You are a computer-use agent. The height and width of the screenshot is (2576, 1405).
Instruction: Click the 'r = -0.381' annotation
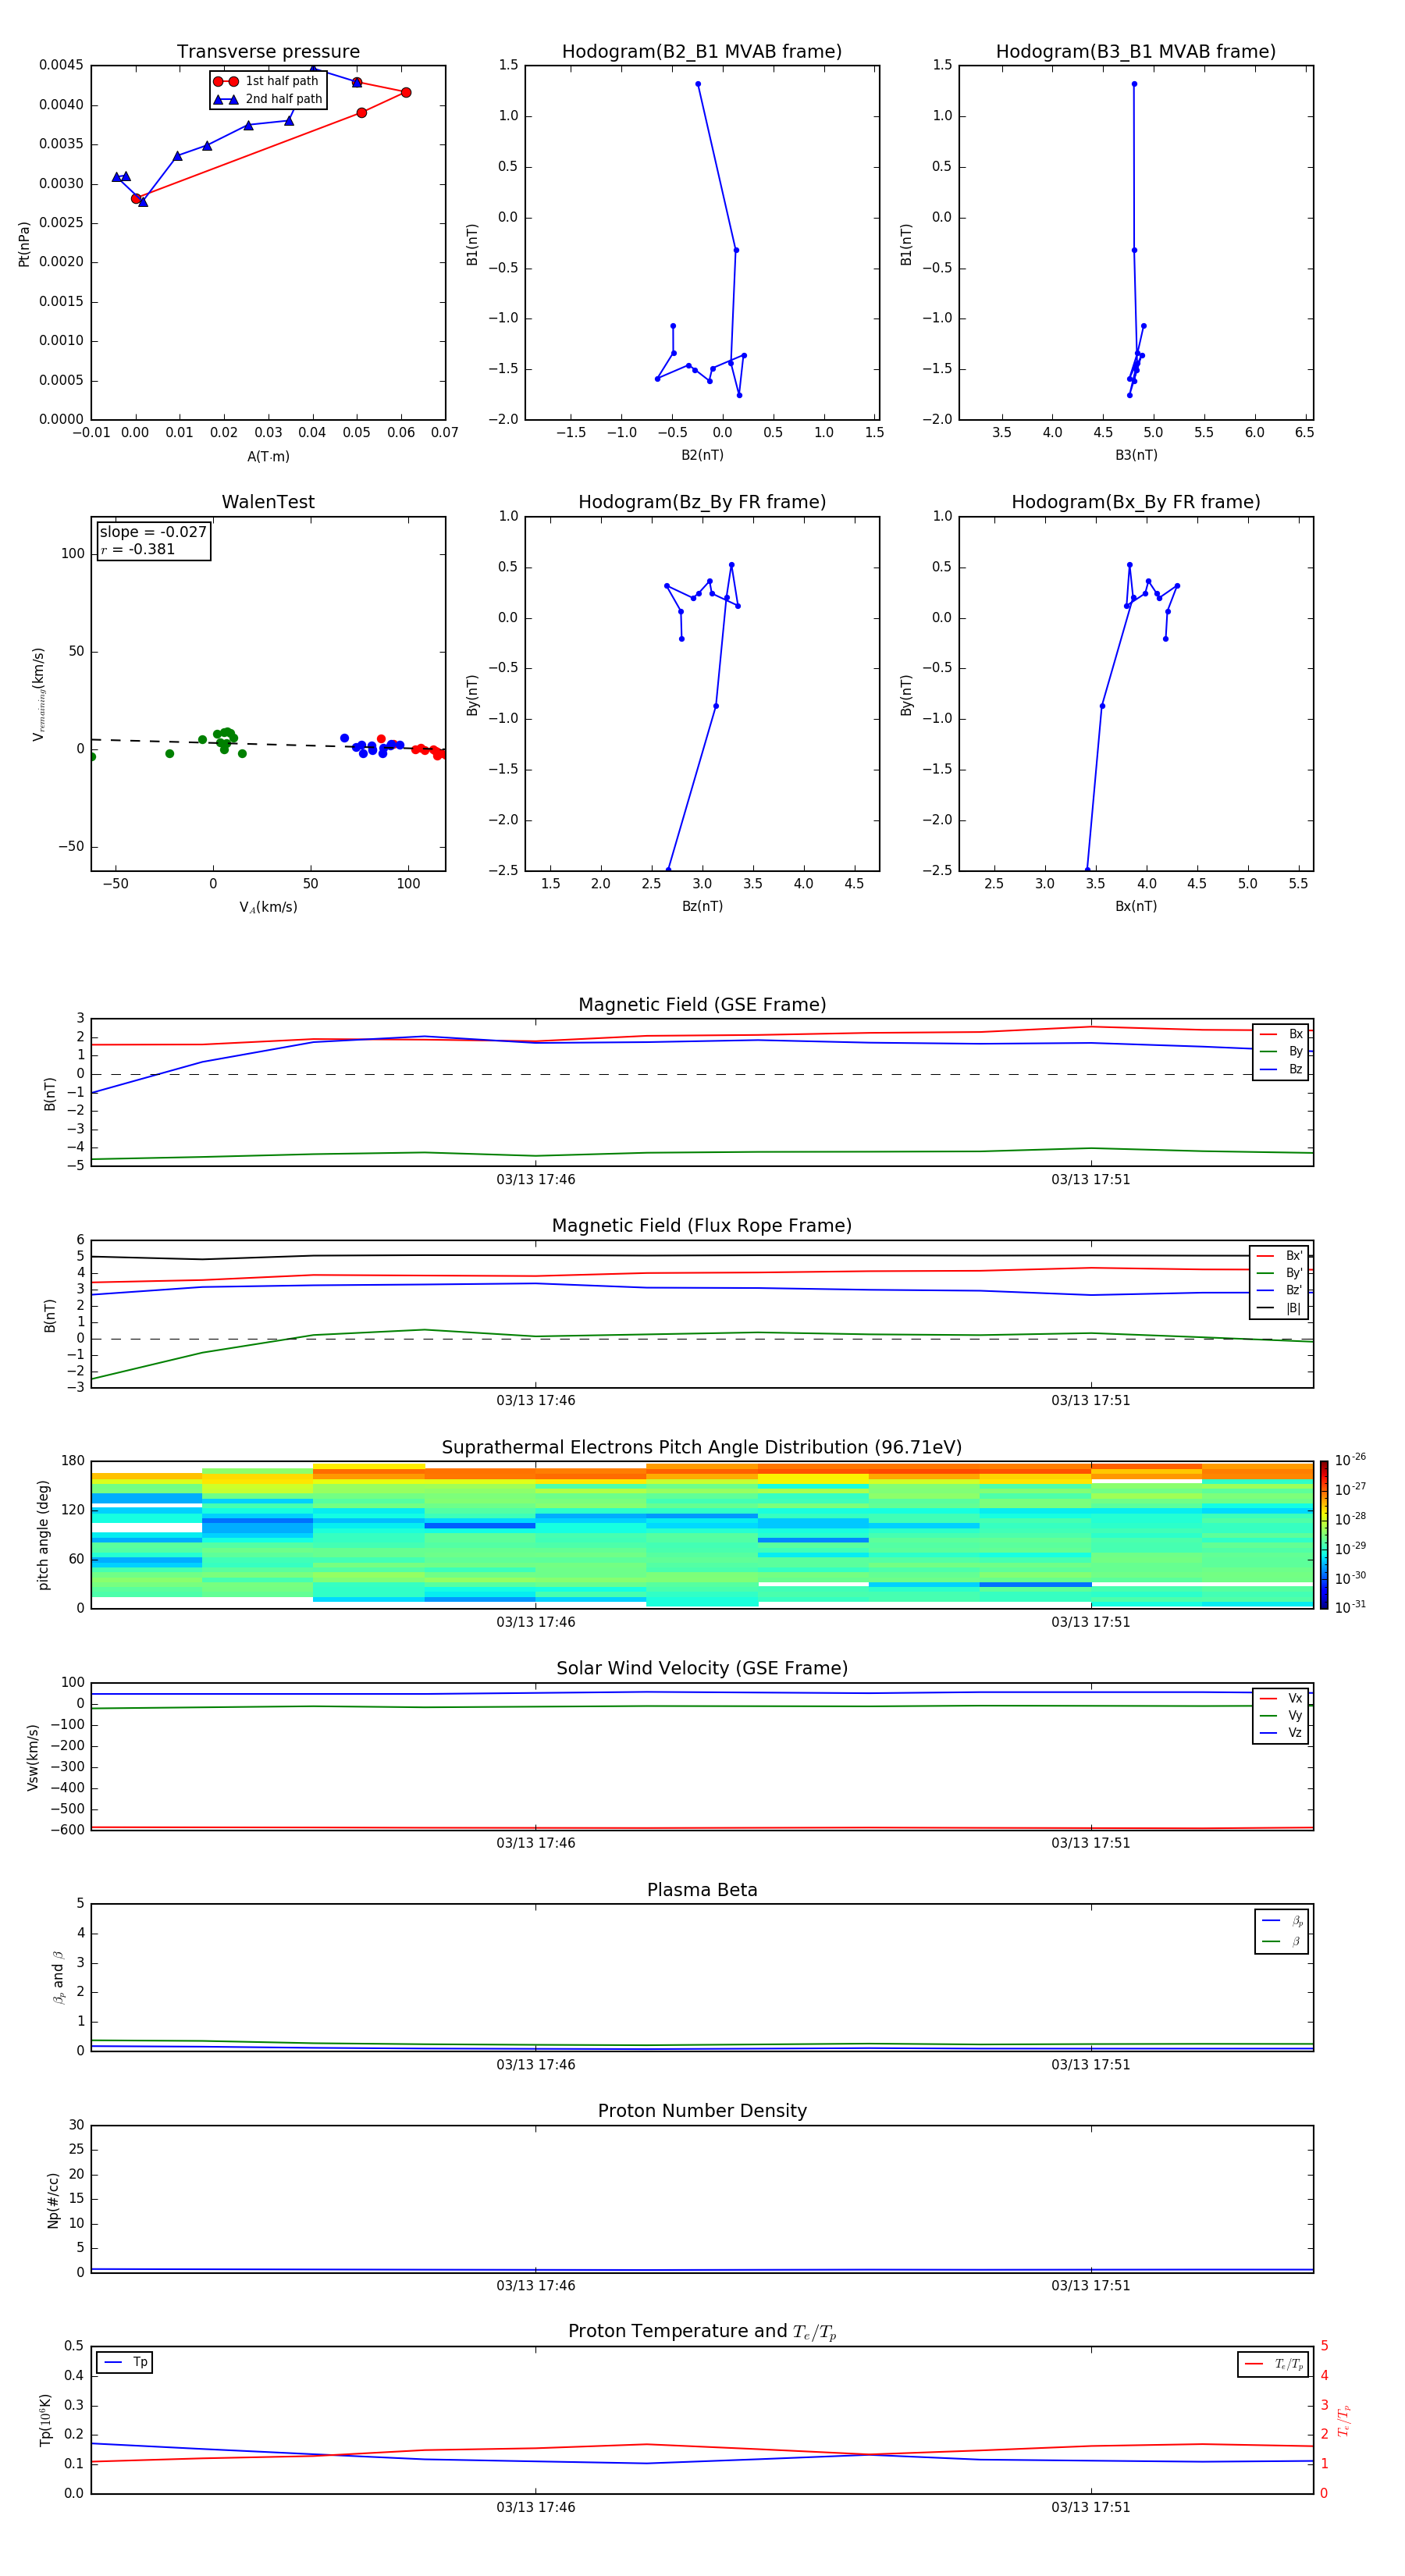(138, 549)
